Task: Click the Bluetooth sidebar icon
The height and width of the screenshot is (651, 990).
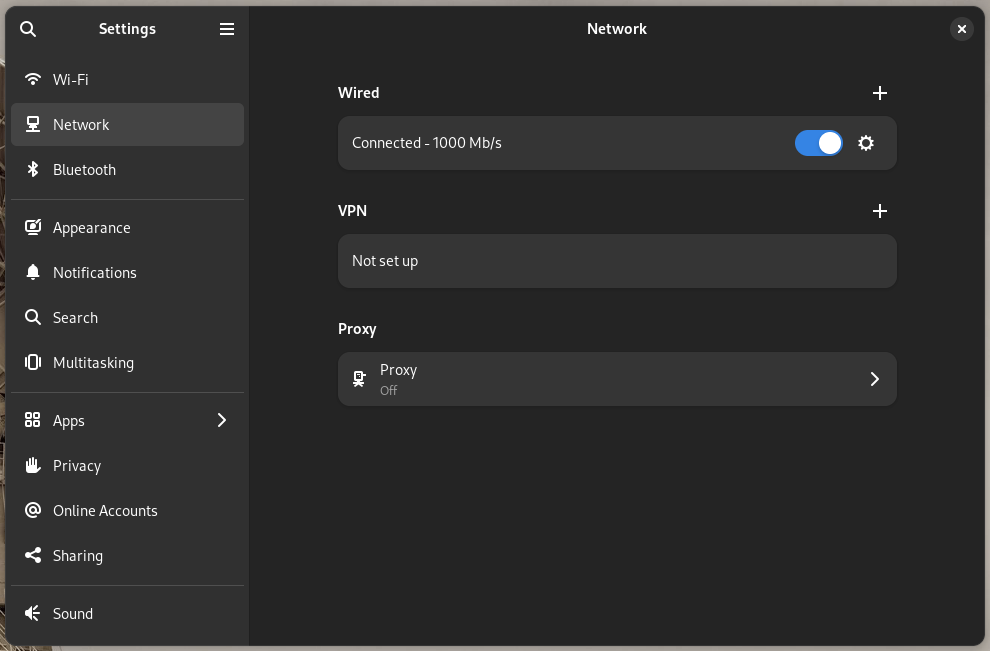Action: point(33,169)
